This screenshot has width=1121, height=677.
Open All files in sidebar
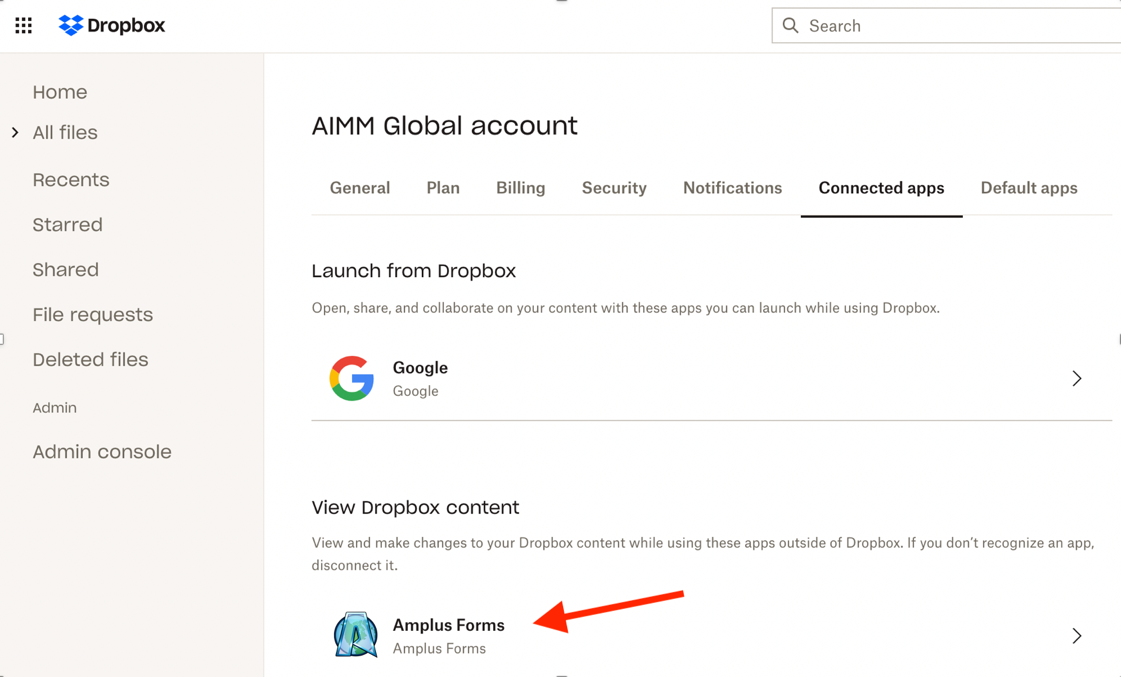[65, 132]
